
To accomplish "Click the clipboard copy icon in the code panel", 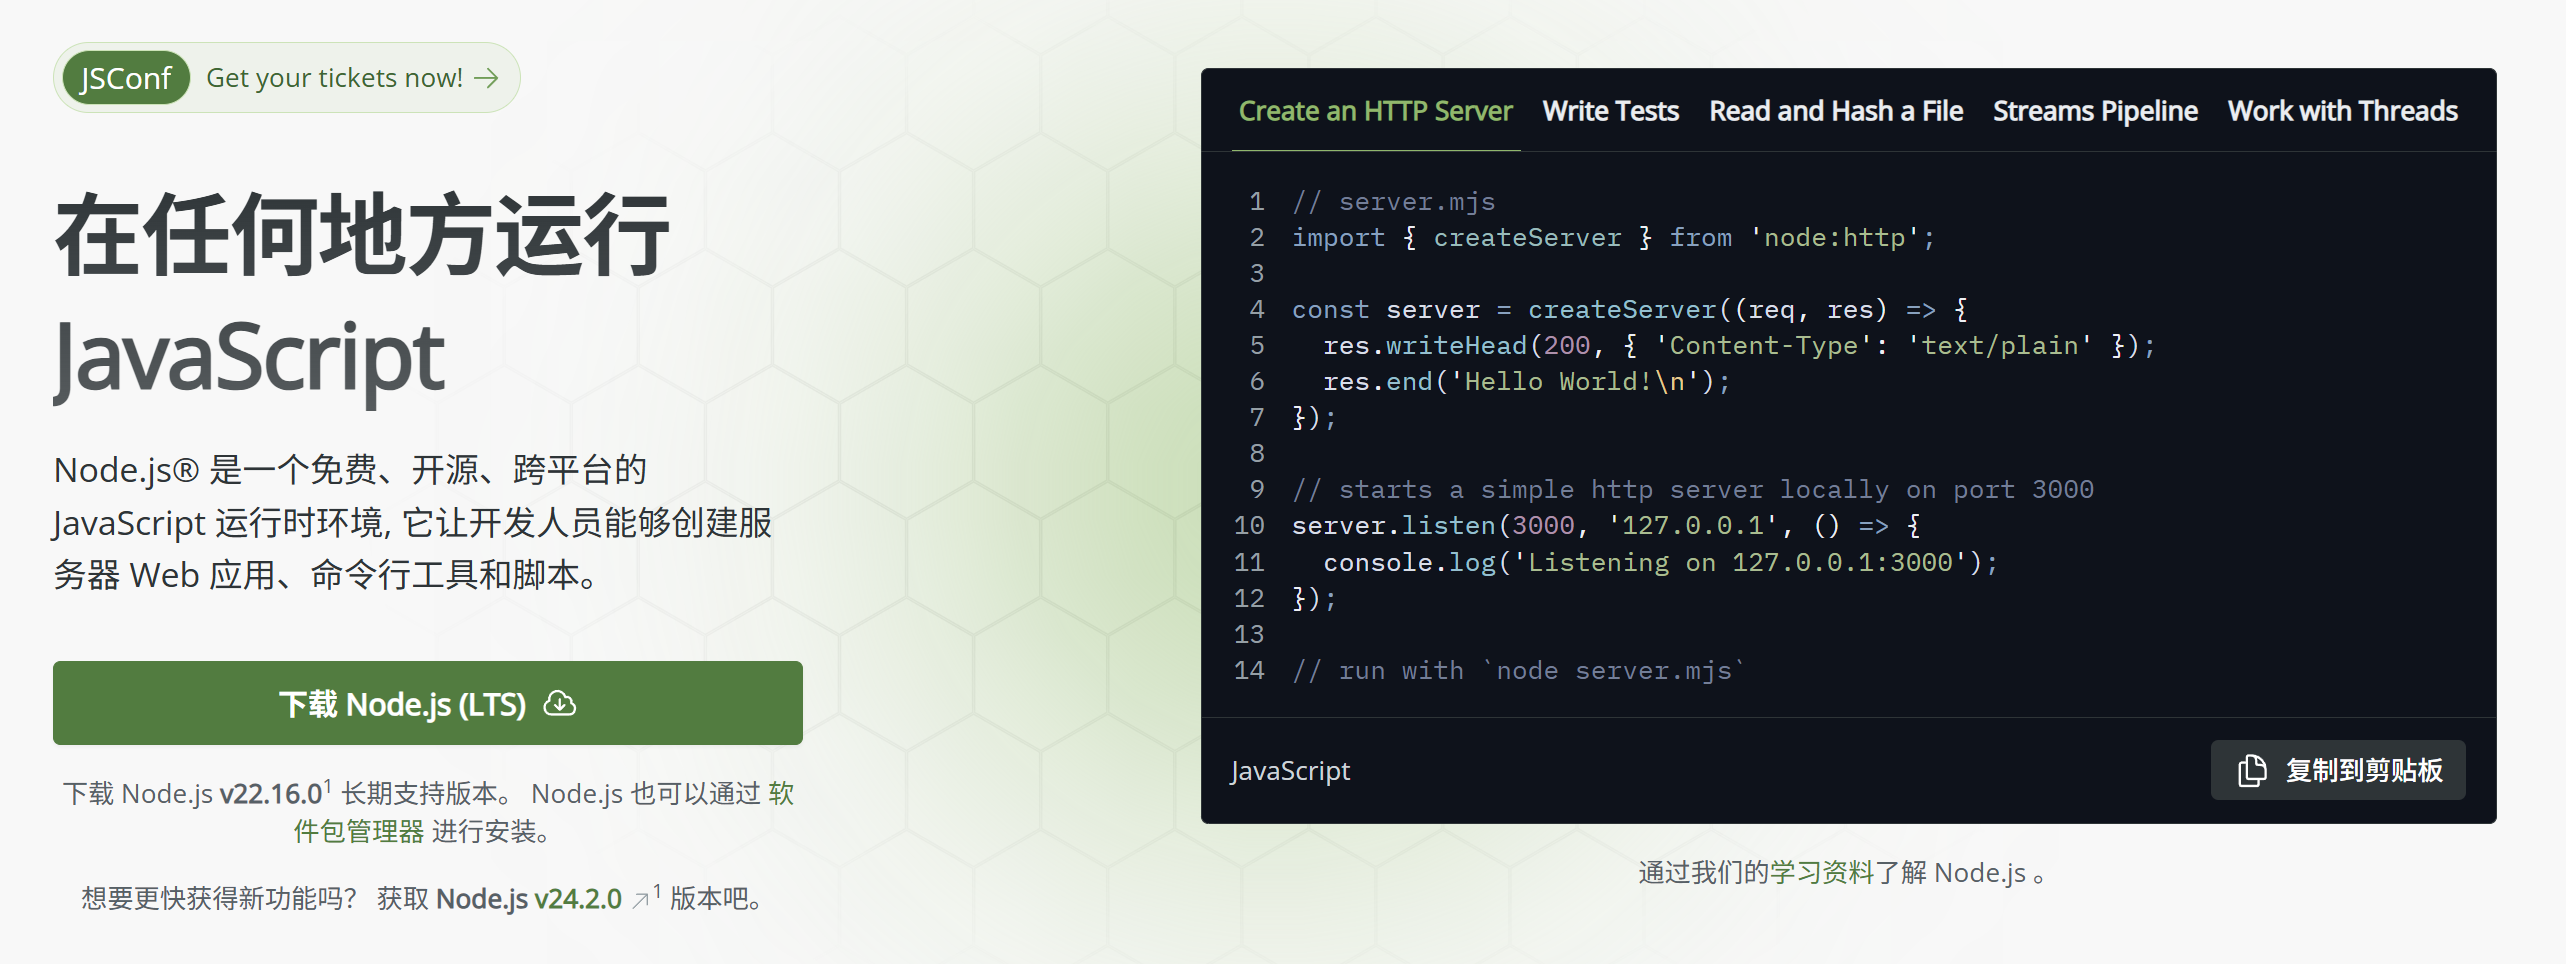I will [2252, 770].
